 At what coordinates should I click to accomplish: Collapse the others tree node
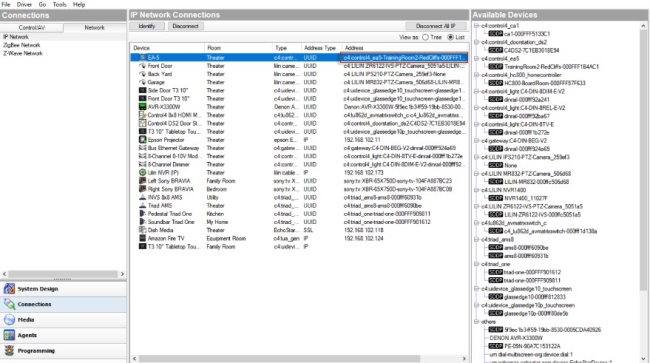click(x=477, y=322)
